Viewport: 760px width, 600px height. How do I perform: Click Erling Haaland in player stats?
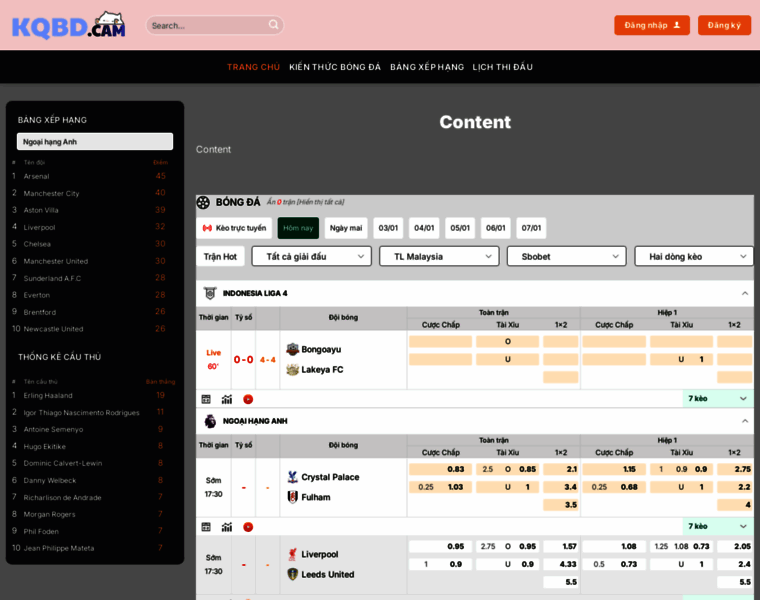click(x=48, y=395)
